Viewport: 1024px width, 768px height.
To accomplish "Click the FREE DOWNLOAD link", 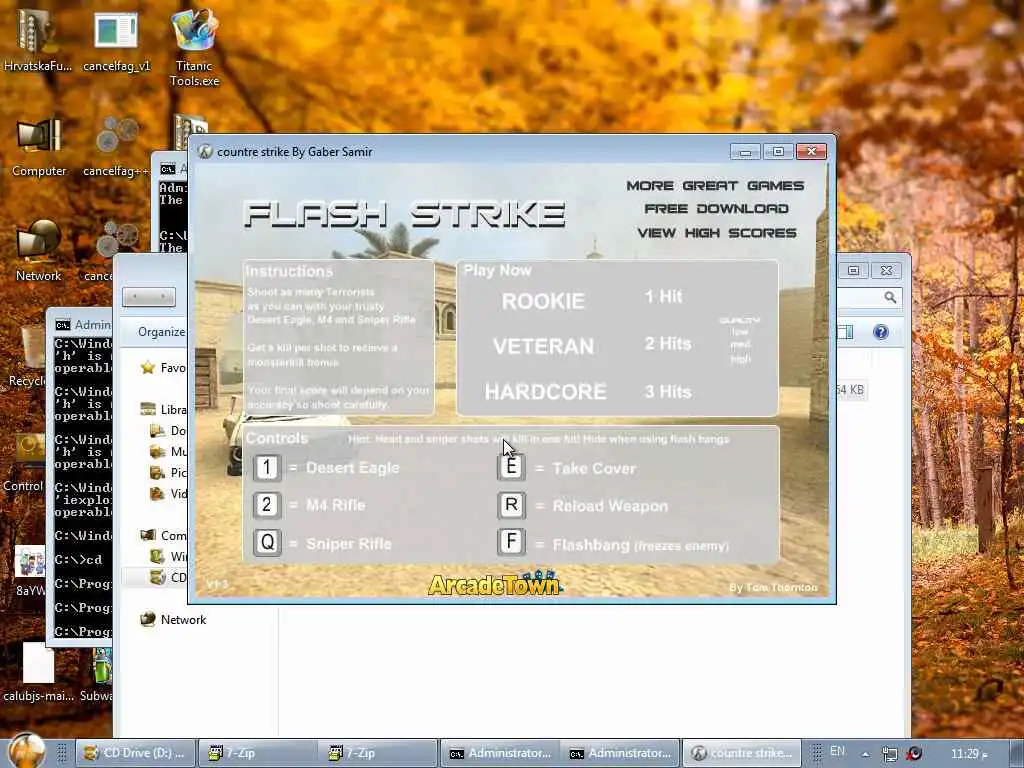I will (x=716, y=208).
